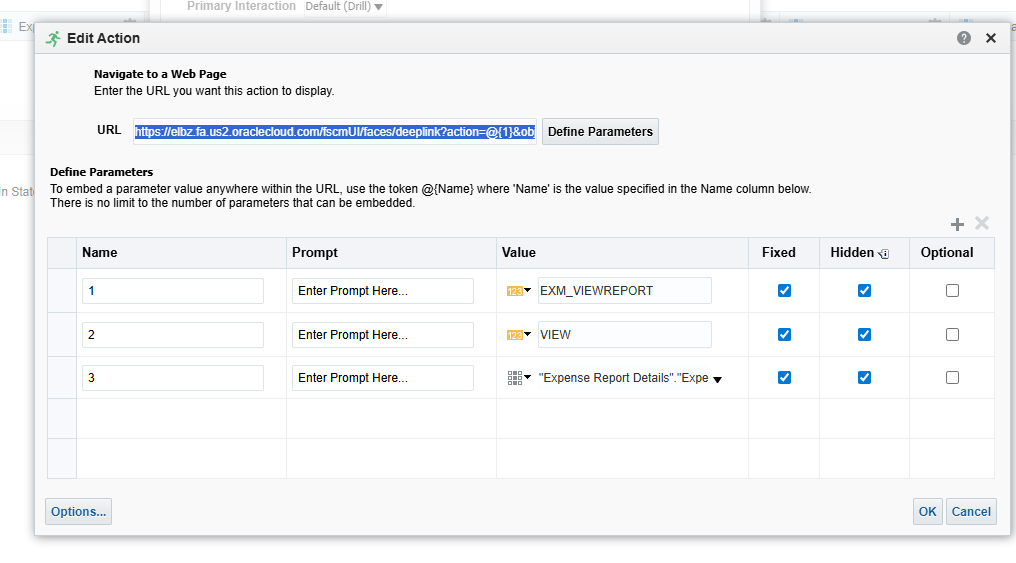This screenshot has width=1016, height=563.
Task: Check Optional for parameter 1
Action: 952,291
